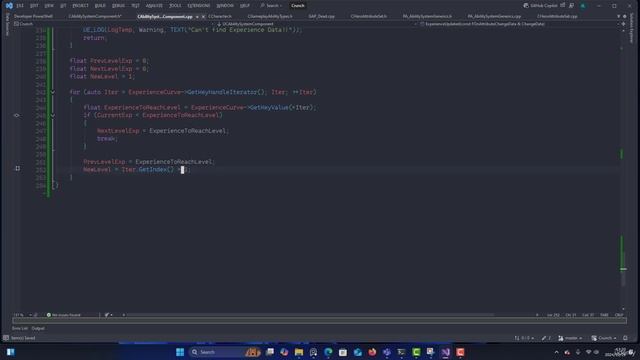Viewport: 640px width, 360px height.
Task: Open the Edit menu
Action: point(34,6)
